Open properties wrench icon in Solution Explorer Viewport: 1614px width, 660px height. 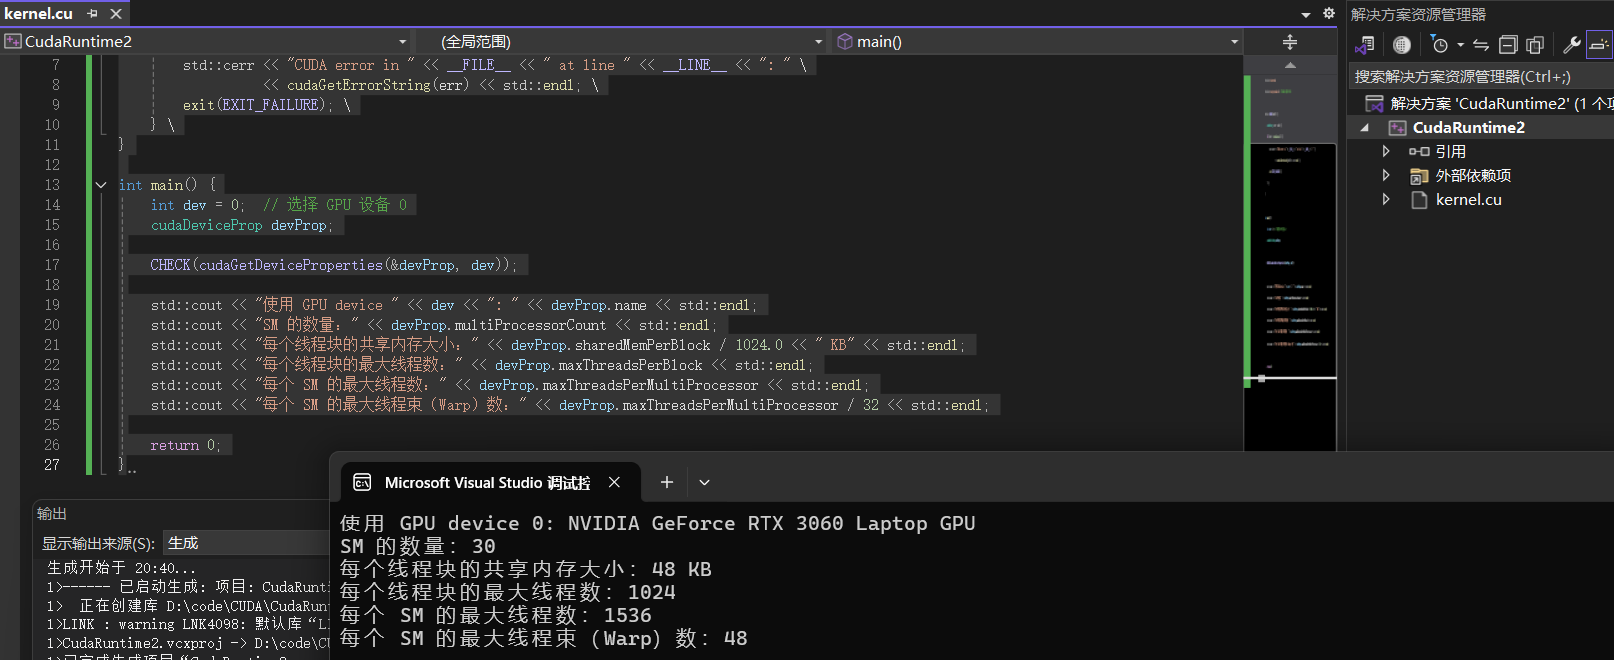(1571, 45)
